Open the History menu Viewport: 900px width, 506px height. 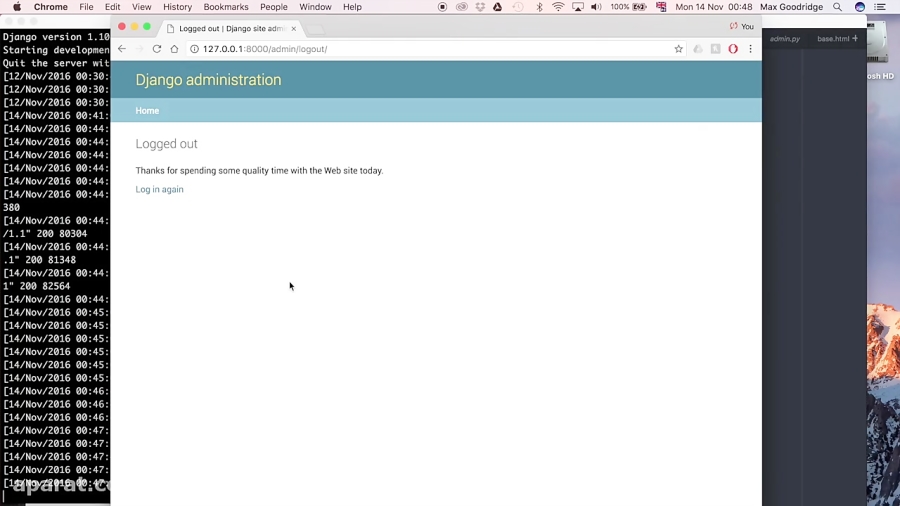(177, 7)
